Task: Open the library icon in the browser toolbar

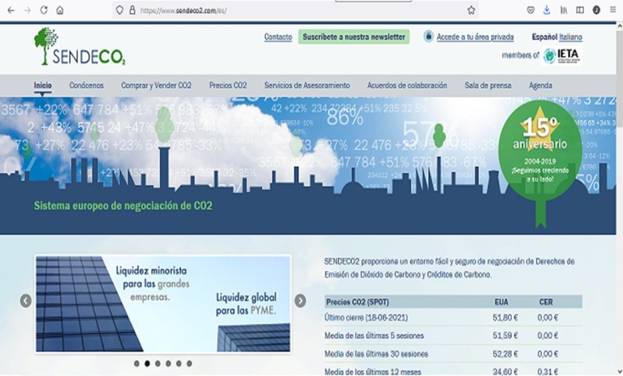Action: (564, 10)
